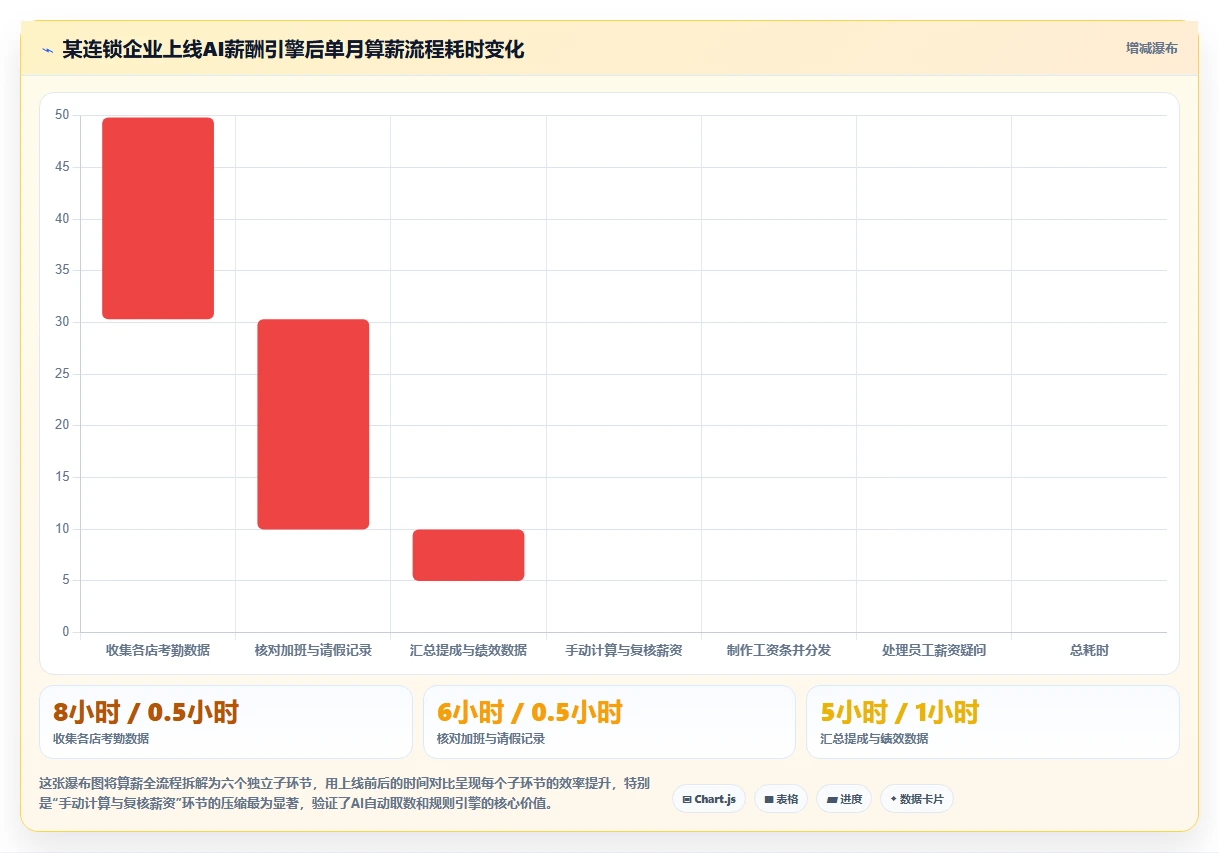
Task: Select the Chart.js tag chip
Action: coord(708,799)
